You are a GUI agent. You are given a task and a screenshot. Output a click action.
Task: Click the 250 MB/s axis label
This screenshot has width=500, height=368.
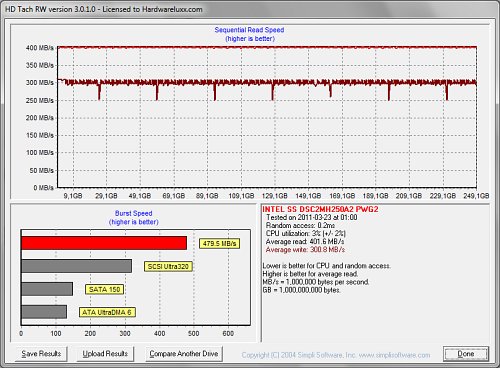click(40, 100)
